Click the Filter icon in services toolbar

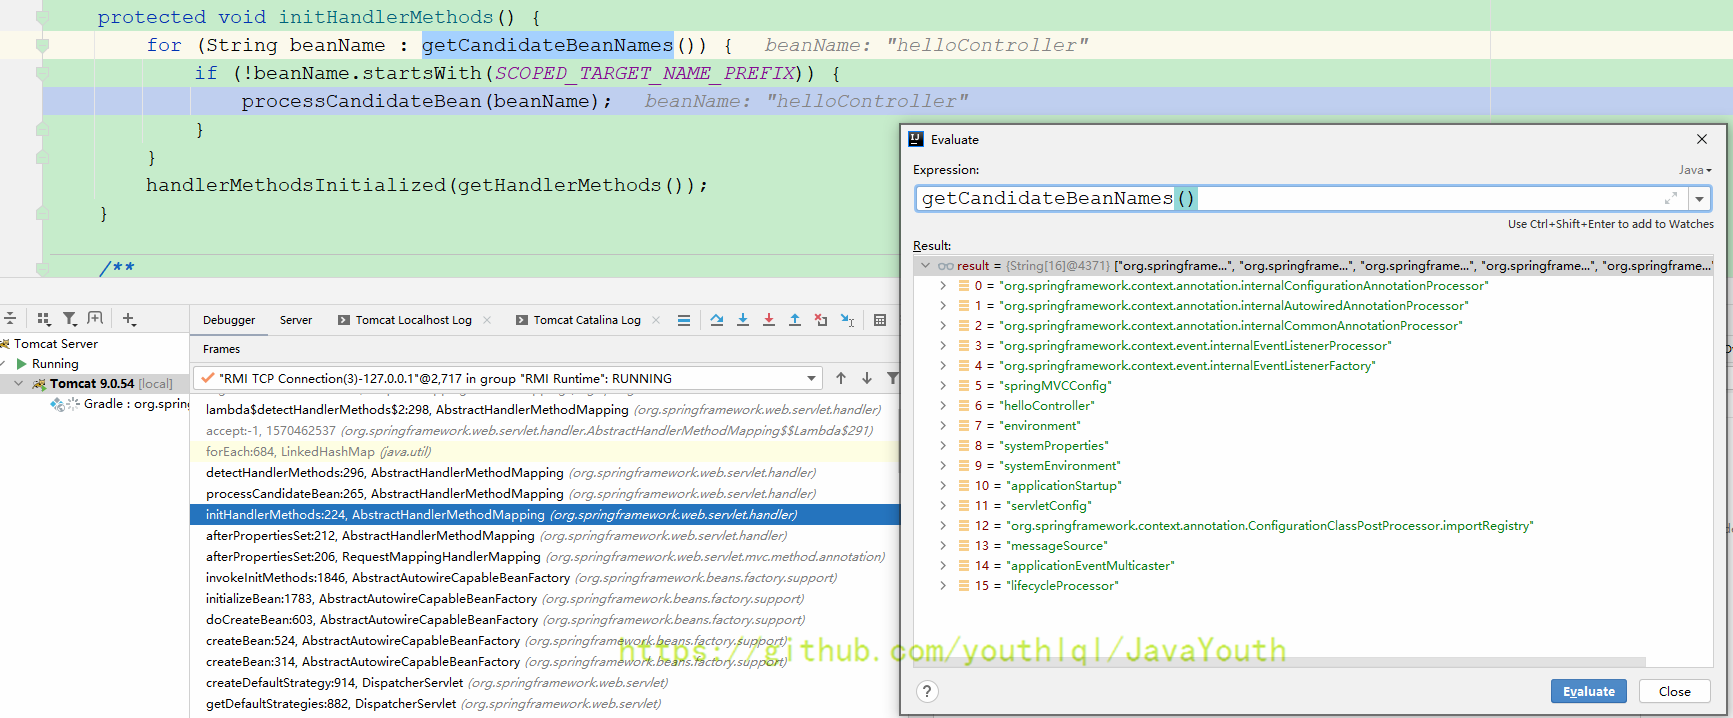click(x=70, y=319)
